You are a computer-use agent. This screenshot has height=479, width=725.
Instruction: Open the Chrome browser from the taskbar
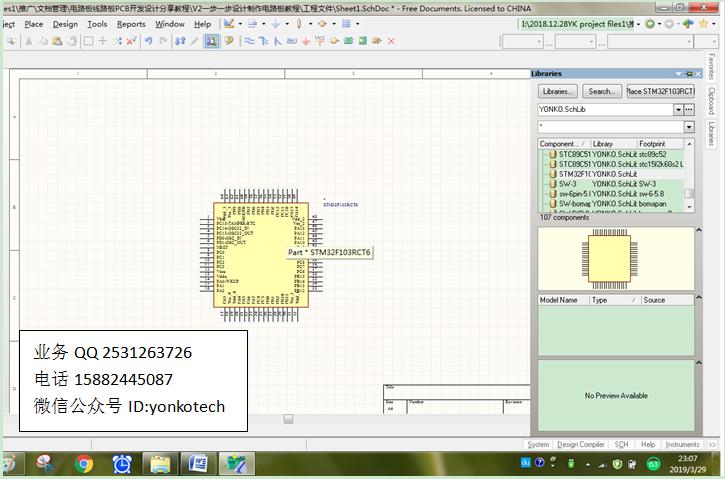(x=84, y=463)
